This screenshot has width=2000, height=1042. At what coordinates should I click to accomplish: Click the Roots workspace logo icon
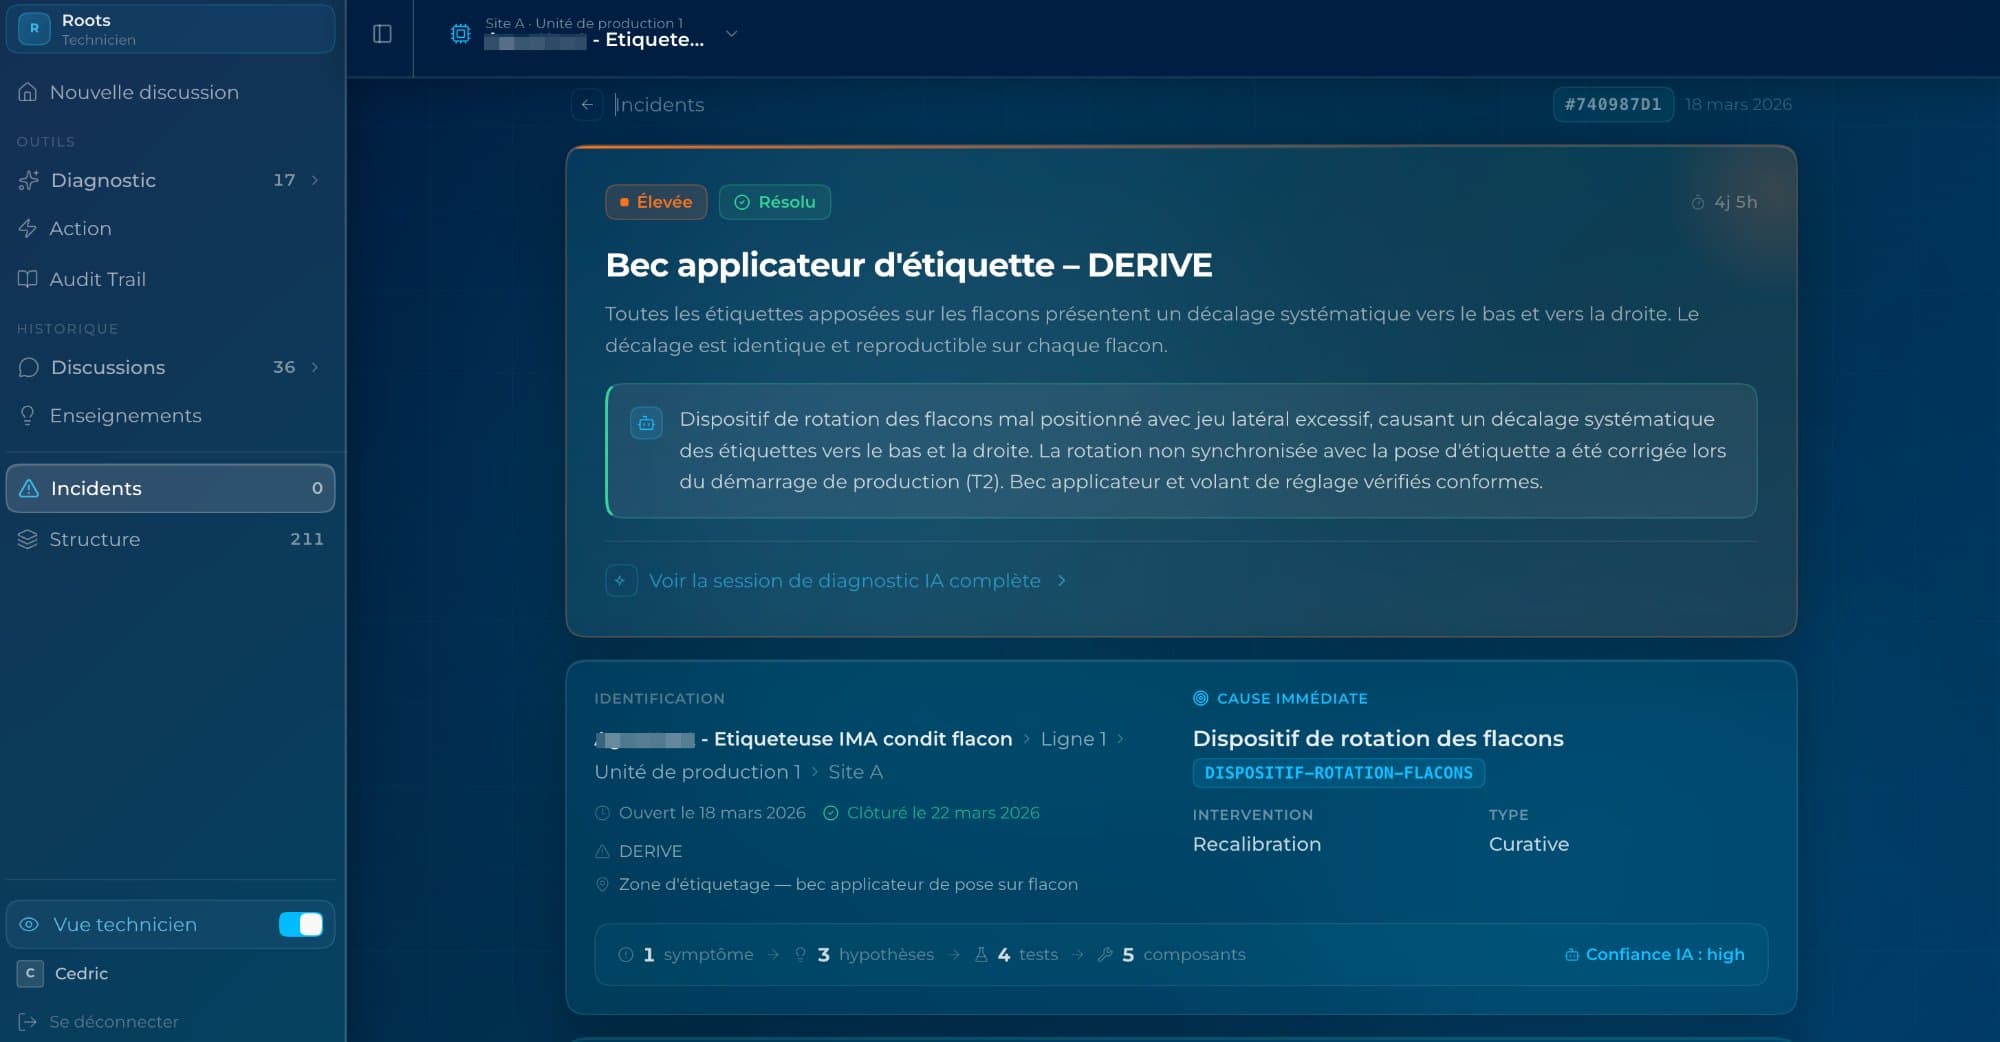(x=34, y=28)
